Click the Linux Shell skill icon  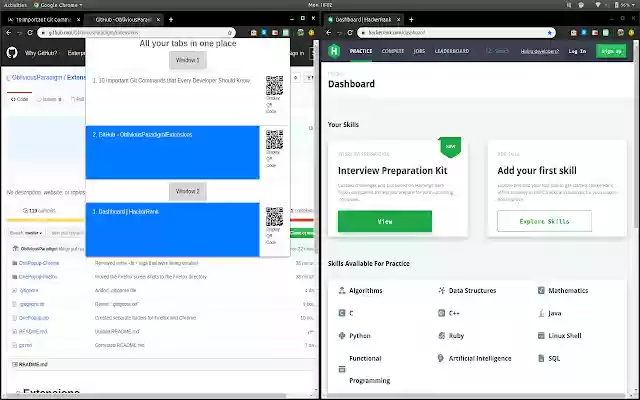pyautogui.click(x=541, y=336)
